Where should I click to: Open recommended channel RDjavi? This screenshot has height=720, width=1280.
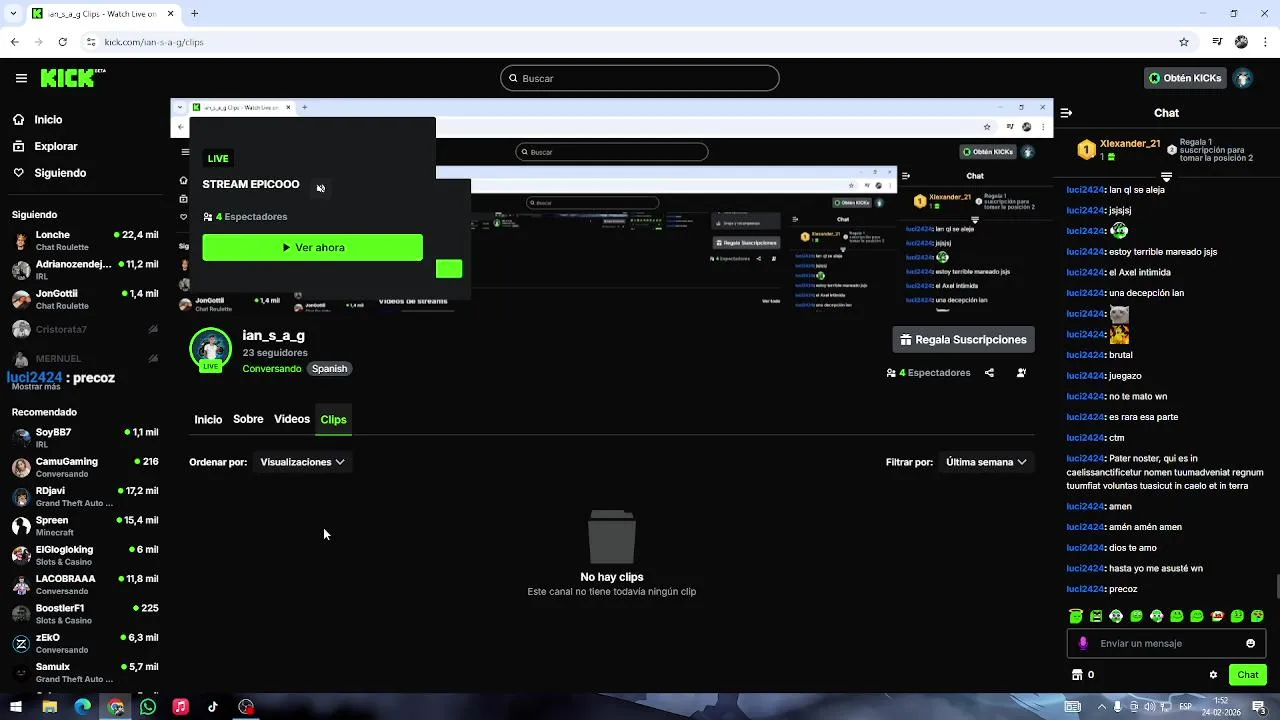click(x=85, y=497)
